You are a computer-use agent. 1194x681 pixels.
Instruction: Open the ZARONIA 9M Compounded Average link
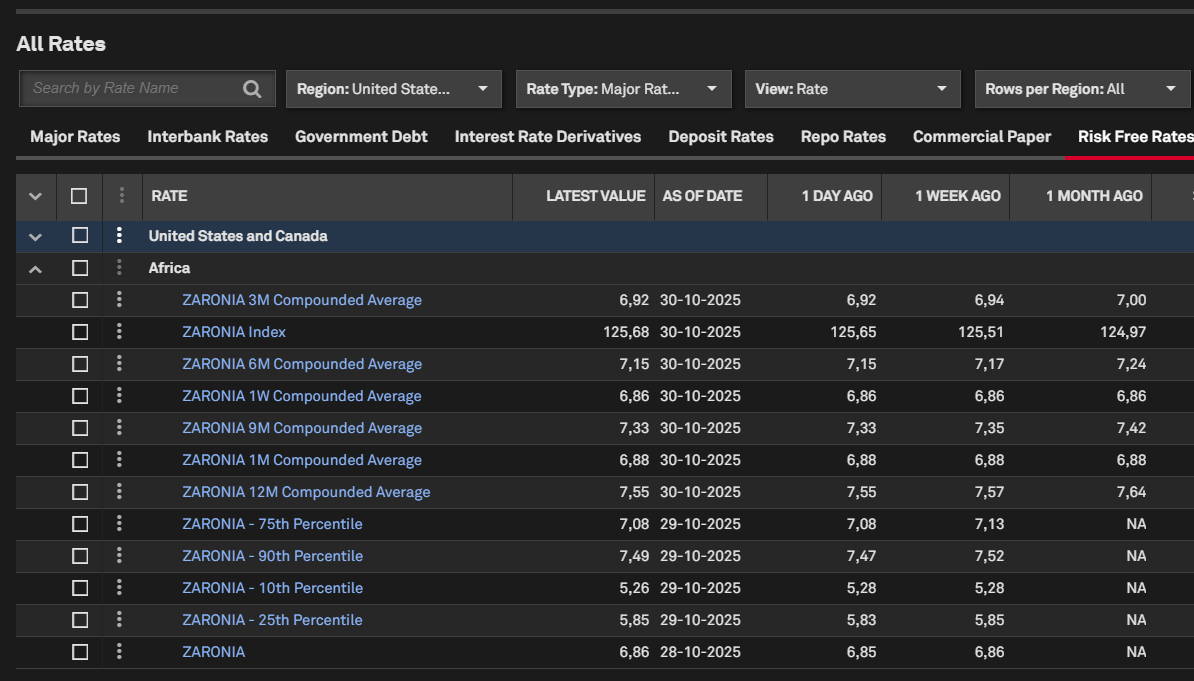pyautogui.click(x=302, y=428)
